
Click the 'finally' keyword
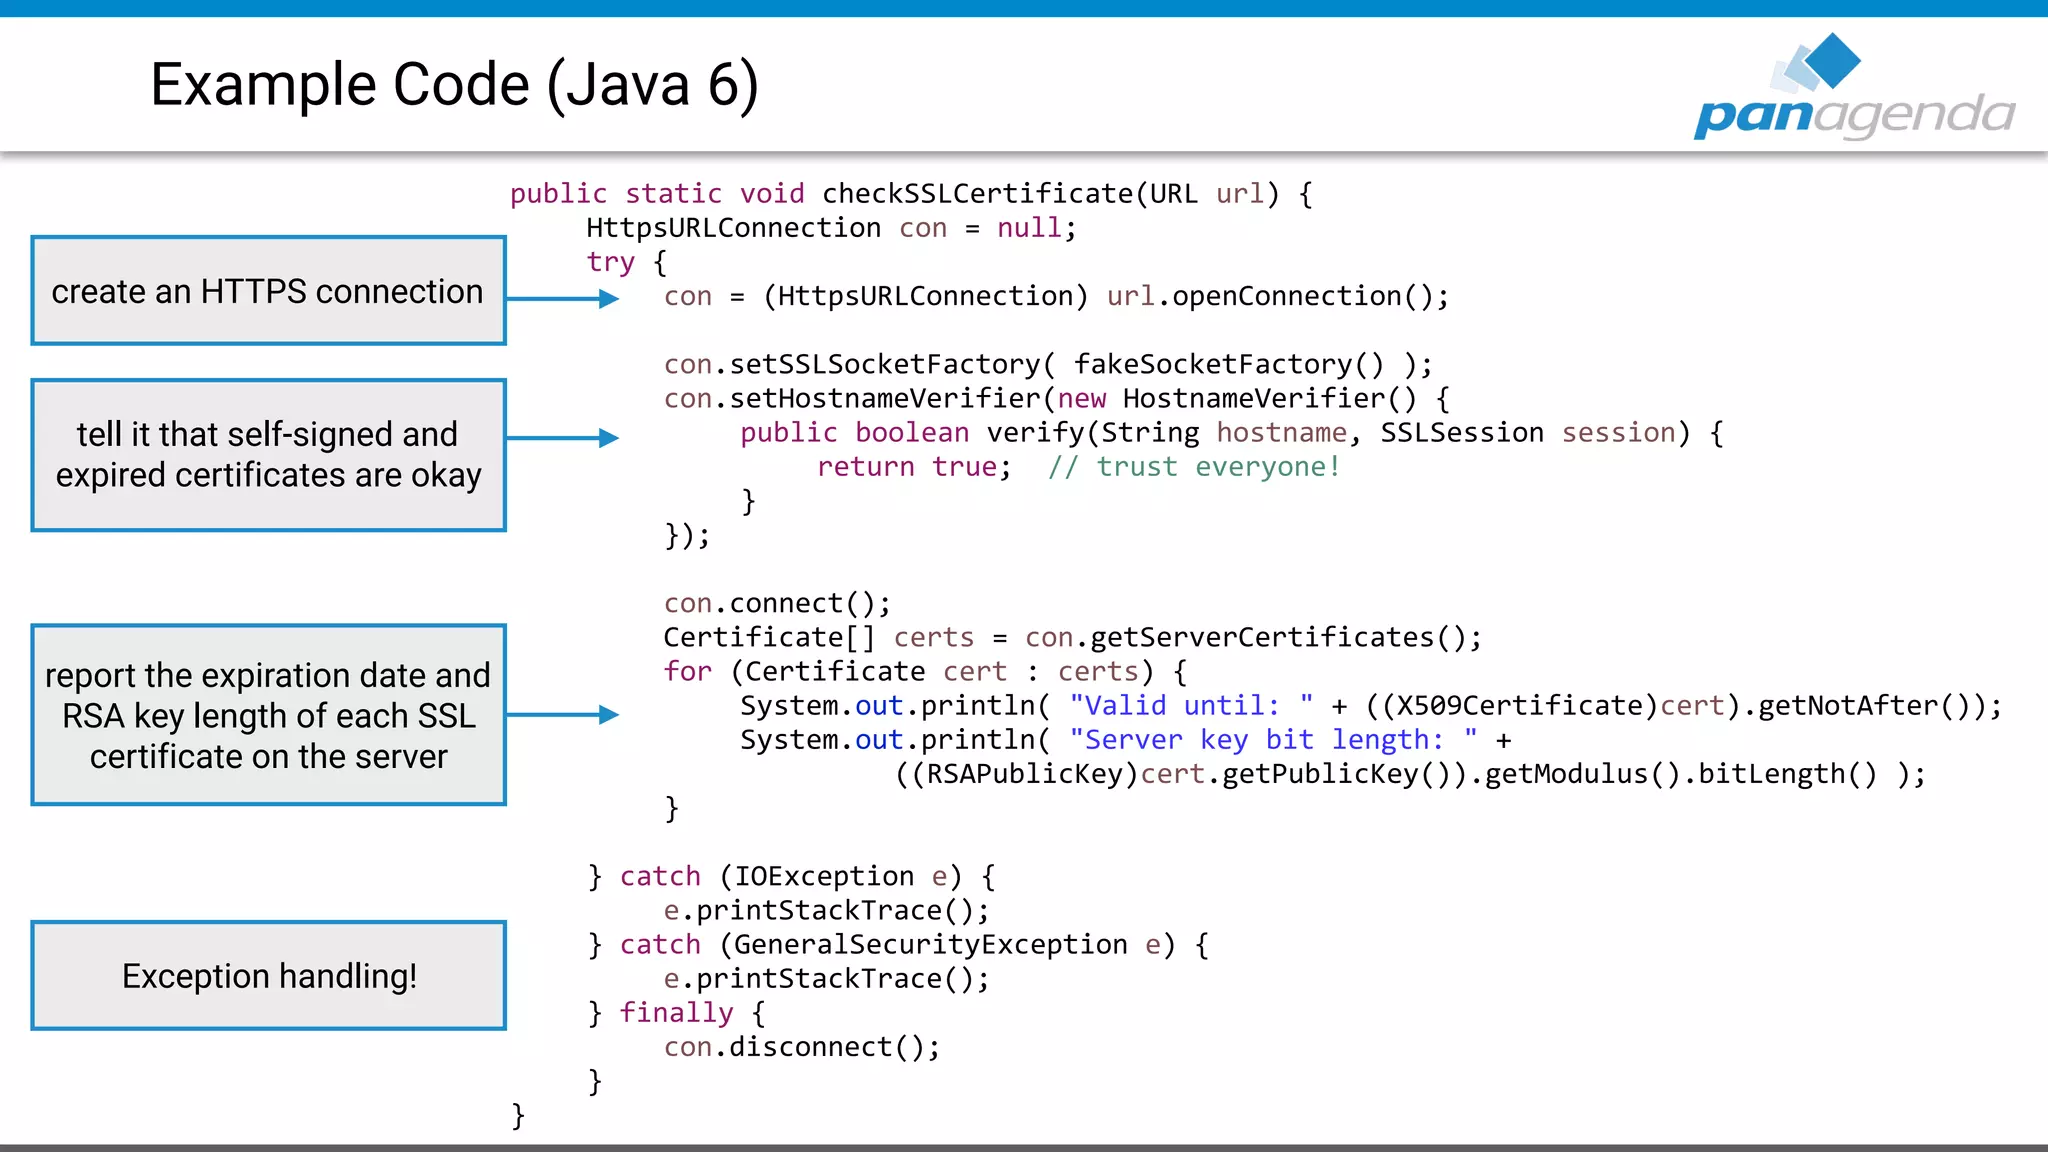[x=676, y=1013]
